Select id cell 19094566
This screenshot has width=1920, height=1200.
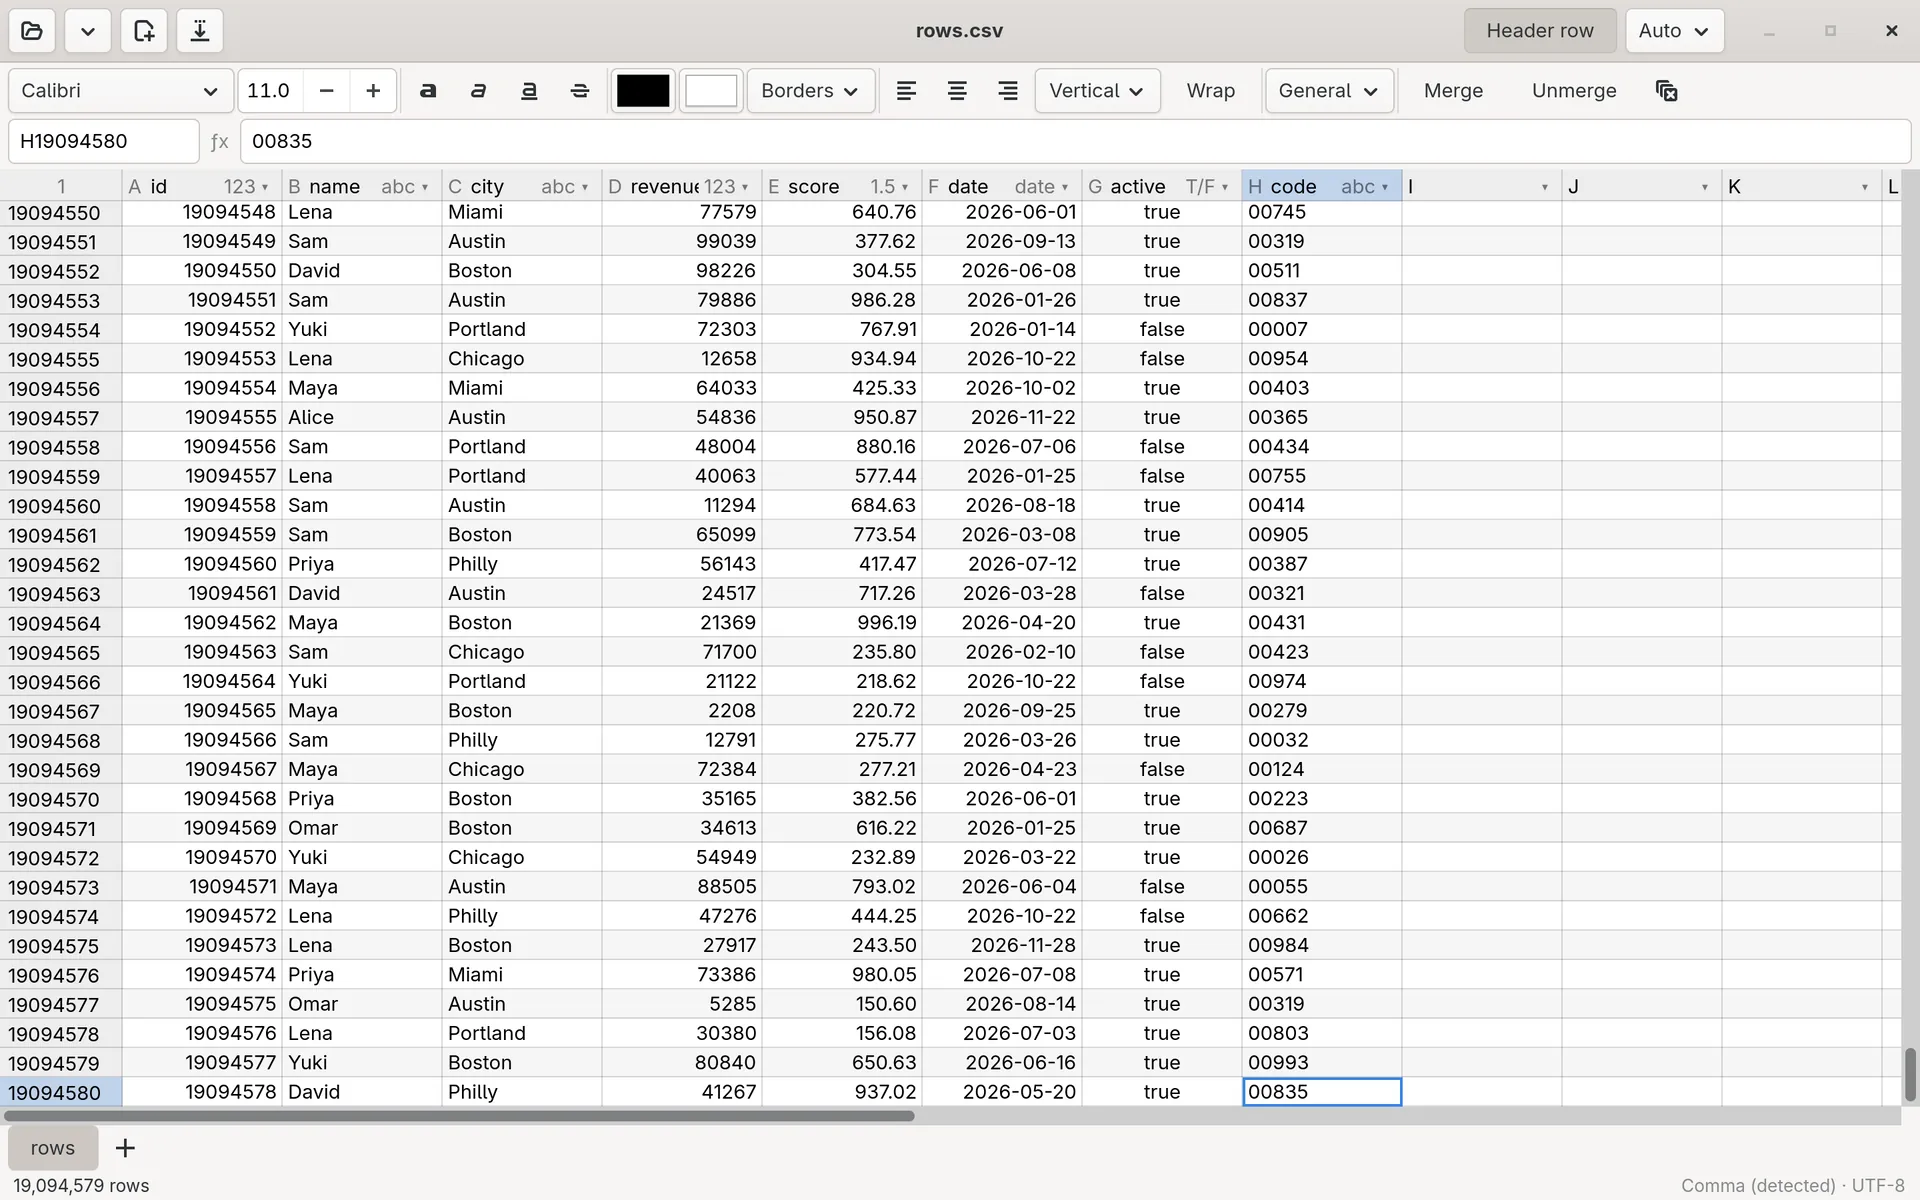(x=202, y=740)
